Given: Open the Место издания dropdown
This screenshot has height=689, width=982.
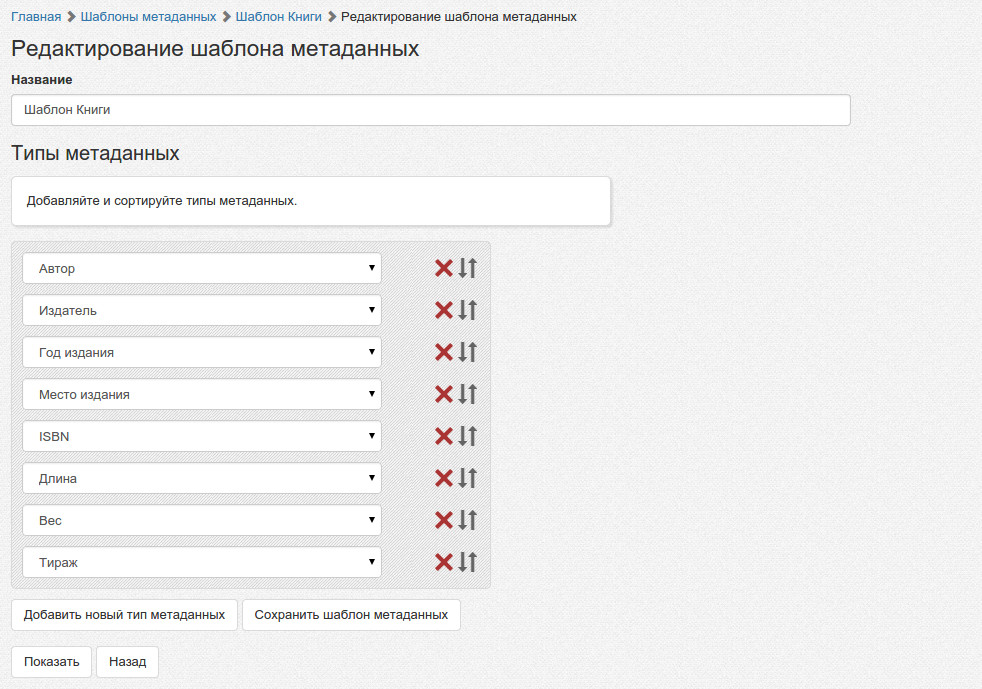Looking at the screenshot, I should (x=201, y=394).
